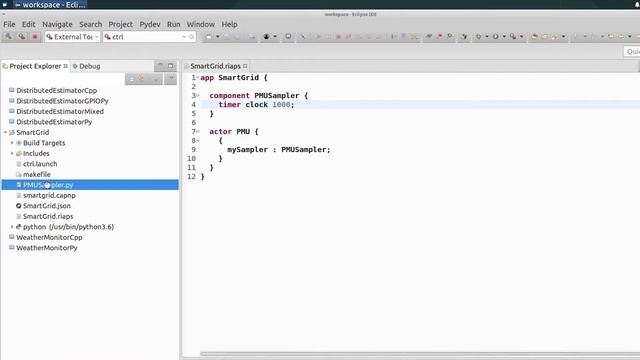Screen dimensions: 640x360
Task: Select the SmartGrid.json file
Action: point(47,206)
